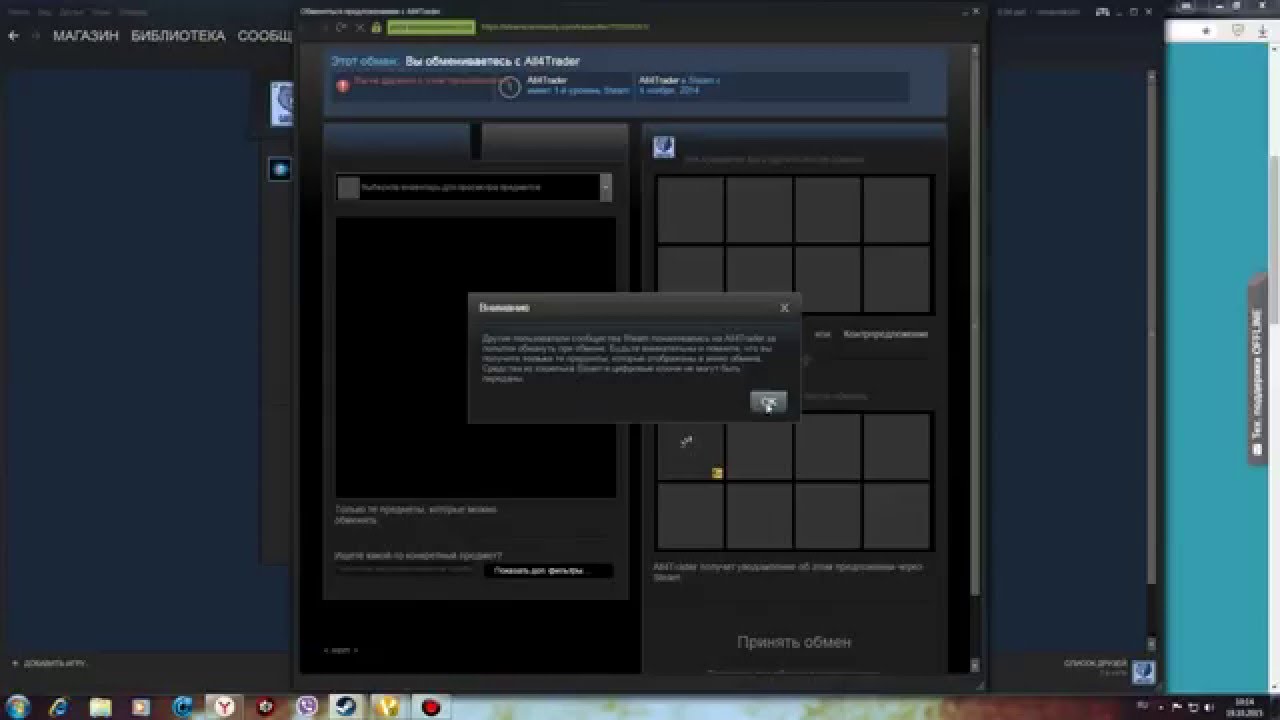Open File Explorer from the taskbar
Viewport: 1280px width, 720px height.
[101, 707]
